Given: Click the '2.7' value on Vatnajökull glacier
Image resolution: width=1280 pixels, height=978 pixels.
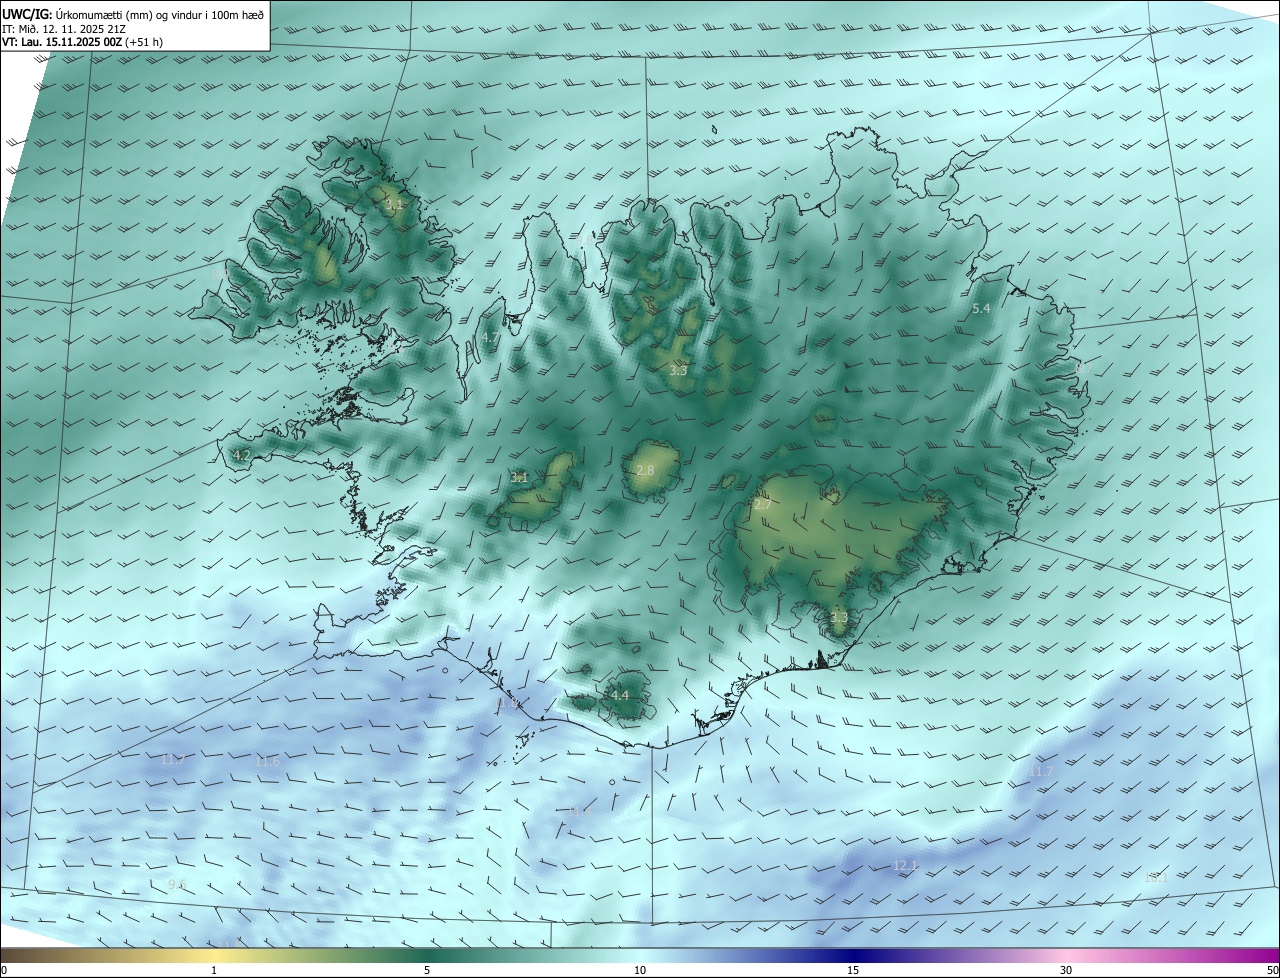Looking at the screenshot, I should coord(762,505).
